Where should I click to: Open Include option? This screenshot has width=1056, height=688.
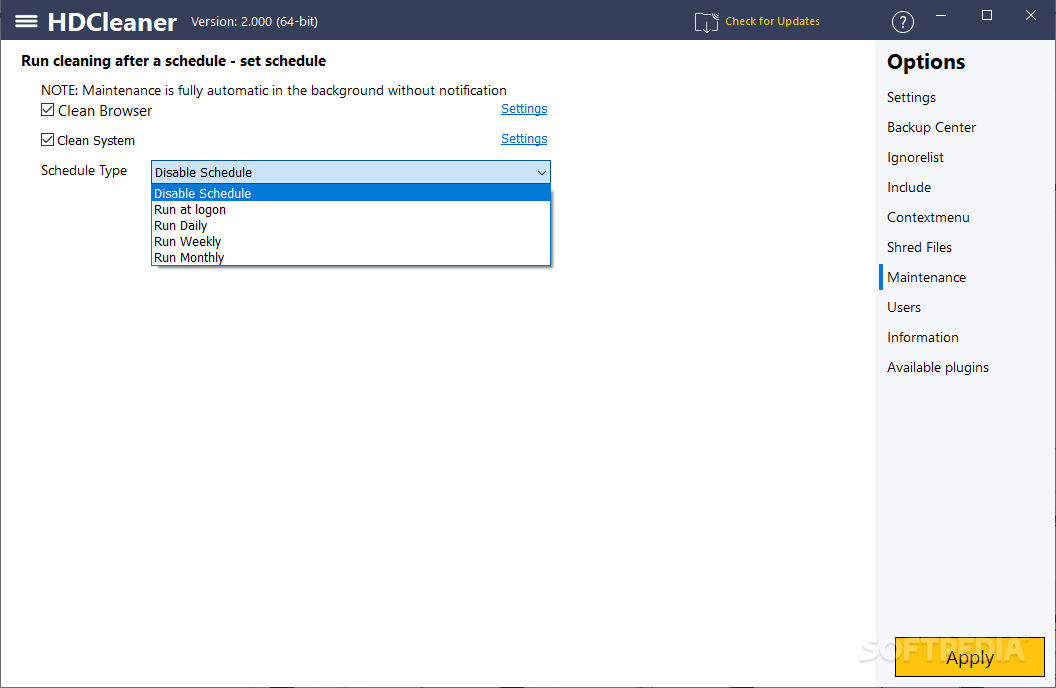[909, 187]
